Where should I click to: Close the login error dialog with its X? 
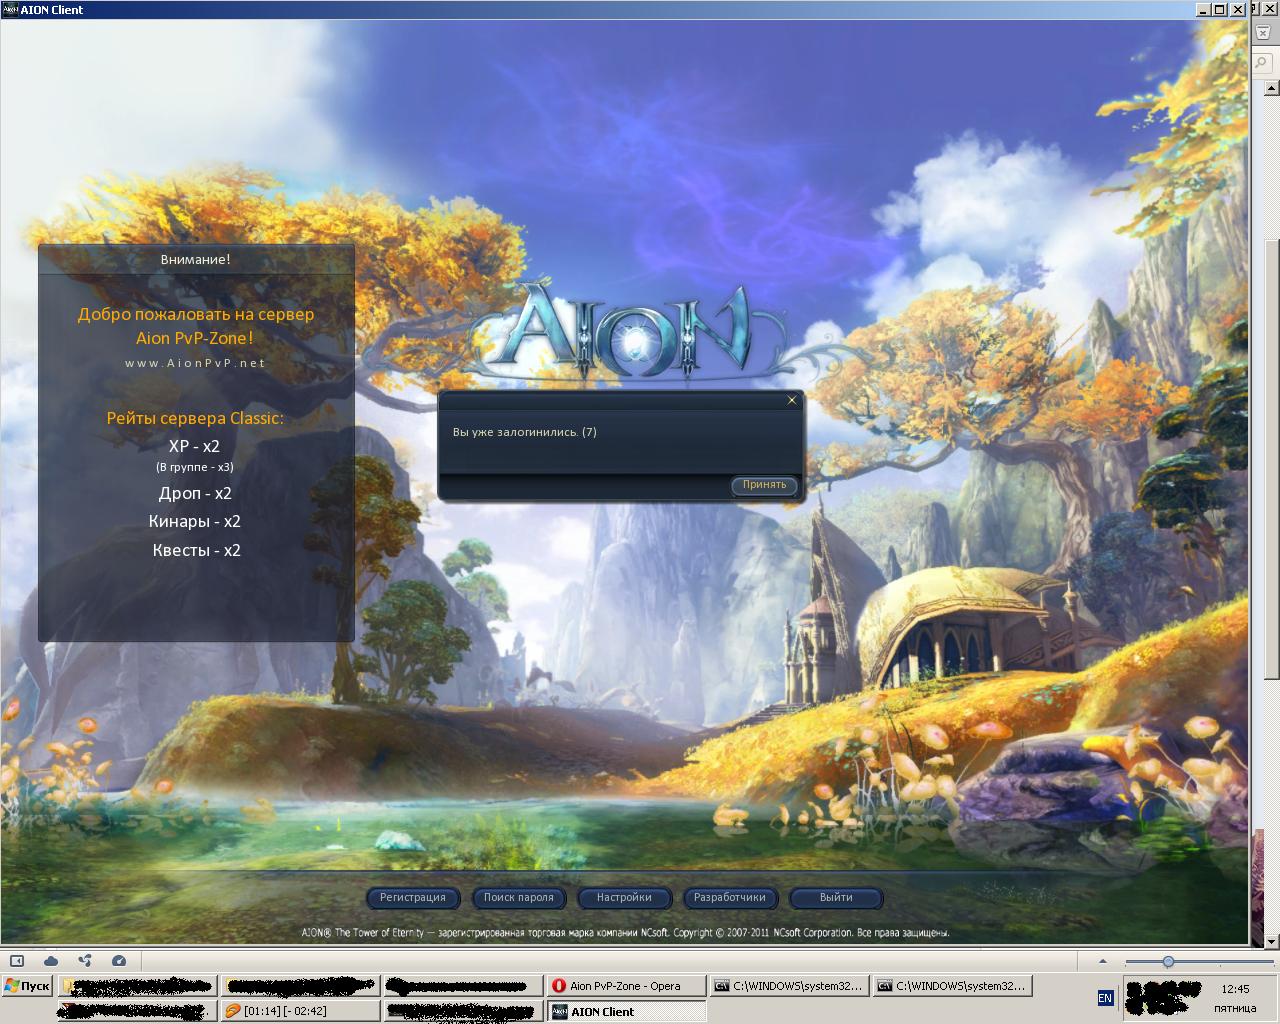[x=792, y=400]
